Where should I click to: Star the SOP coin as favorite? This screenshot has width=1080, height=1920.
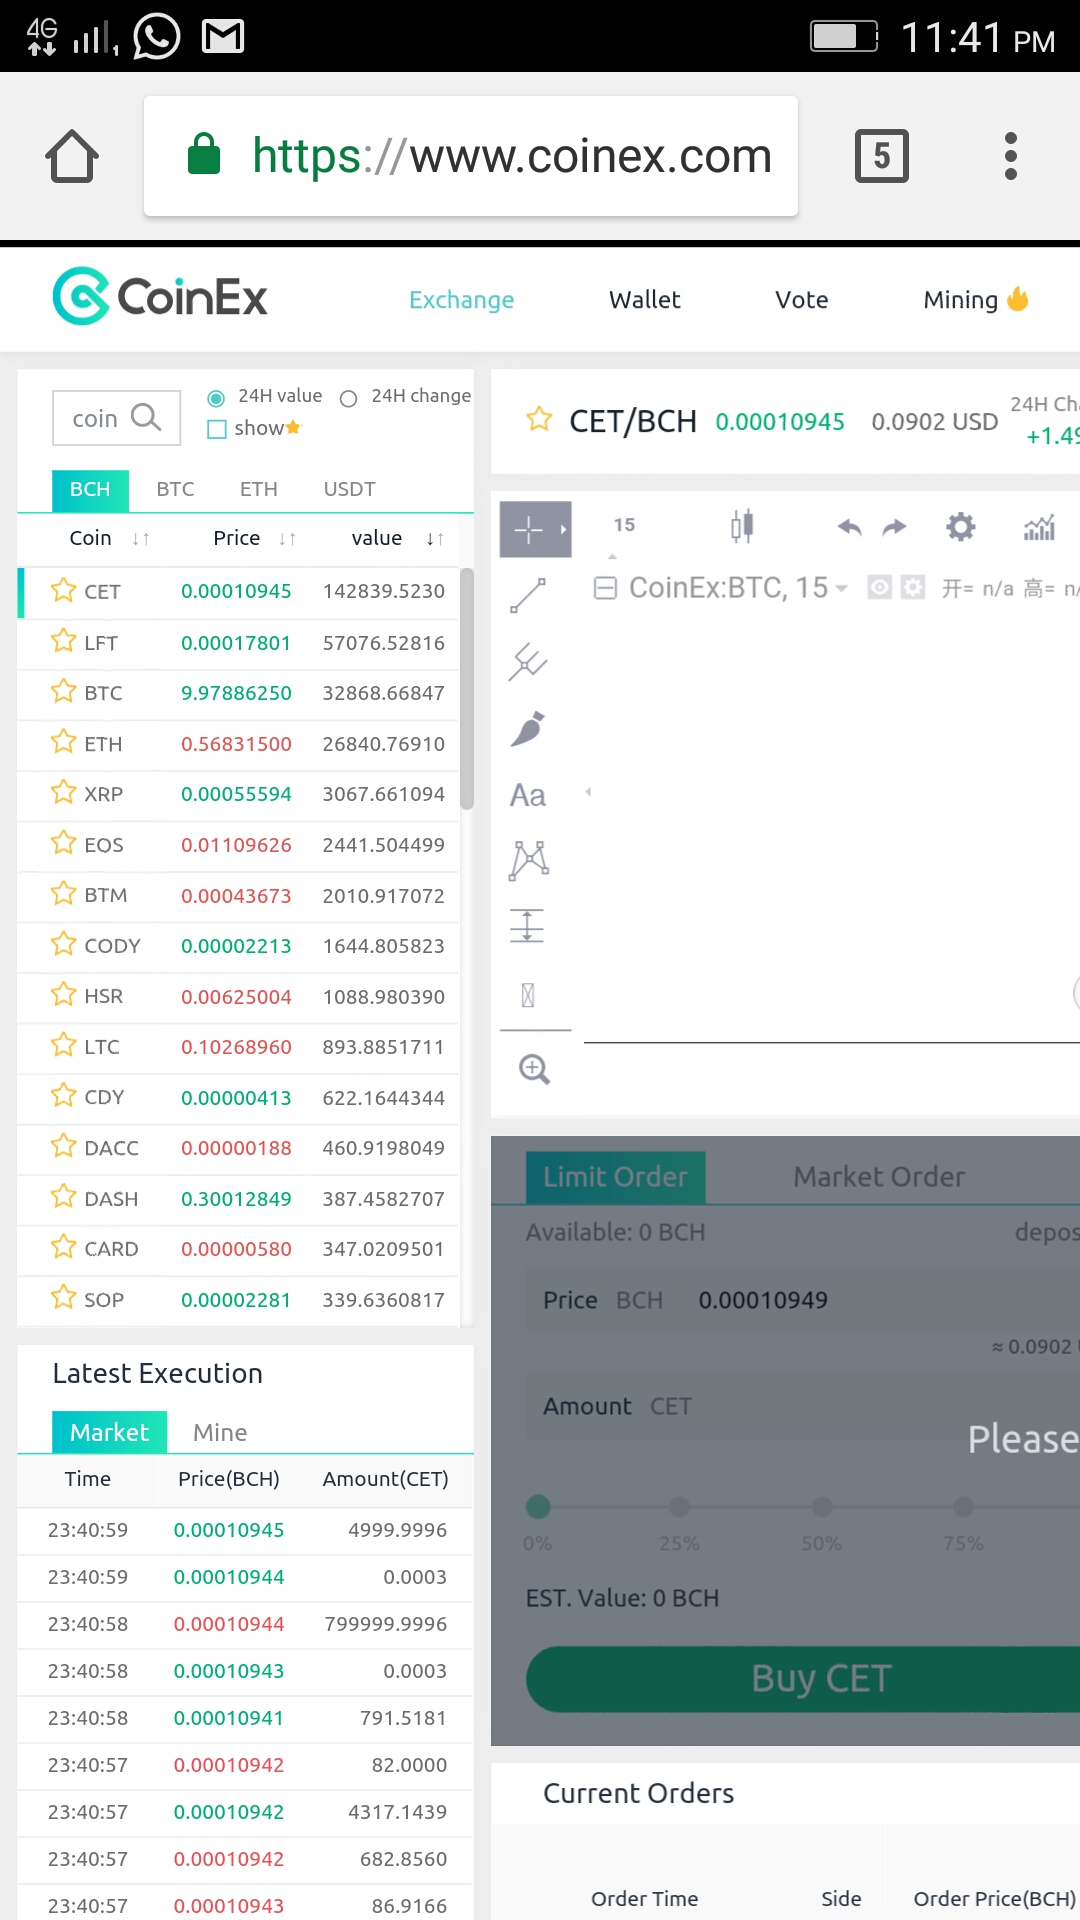[64, 1297]
